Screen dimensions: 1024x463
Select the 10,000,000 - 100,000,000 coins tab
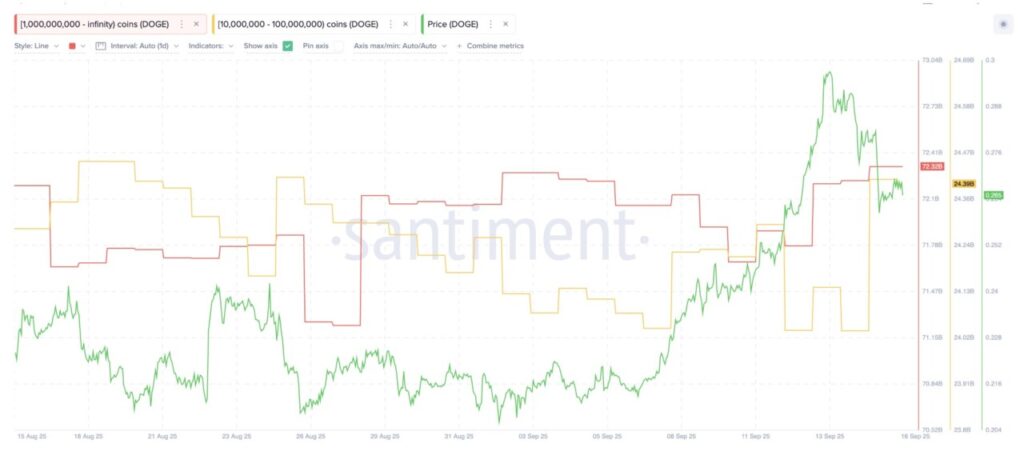(x=298, y=23)
